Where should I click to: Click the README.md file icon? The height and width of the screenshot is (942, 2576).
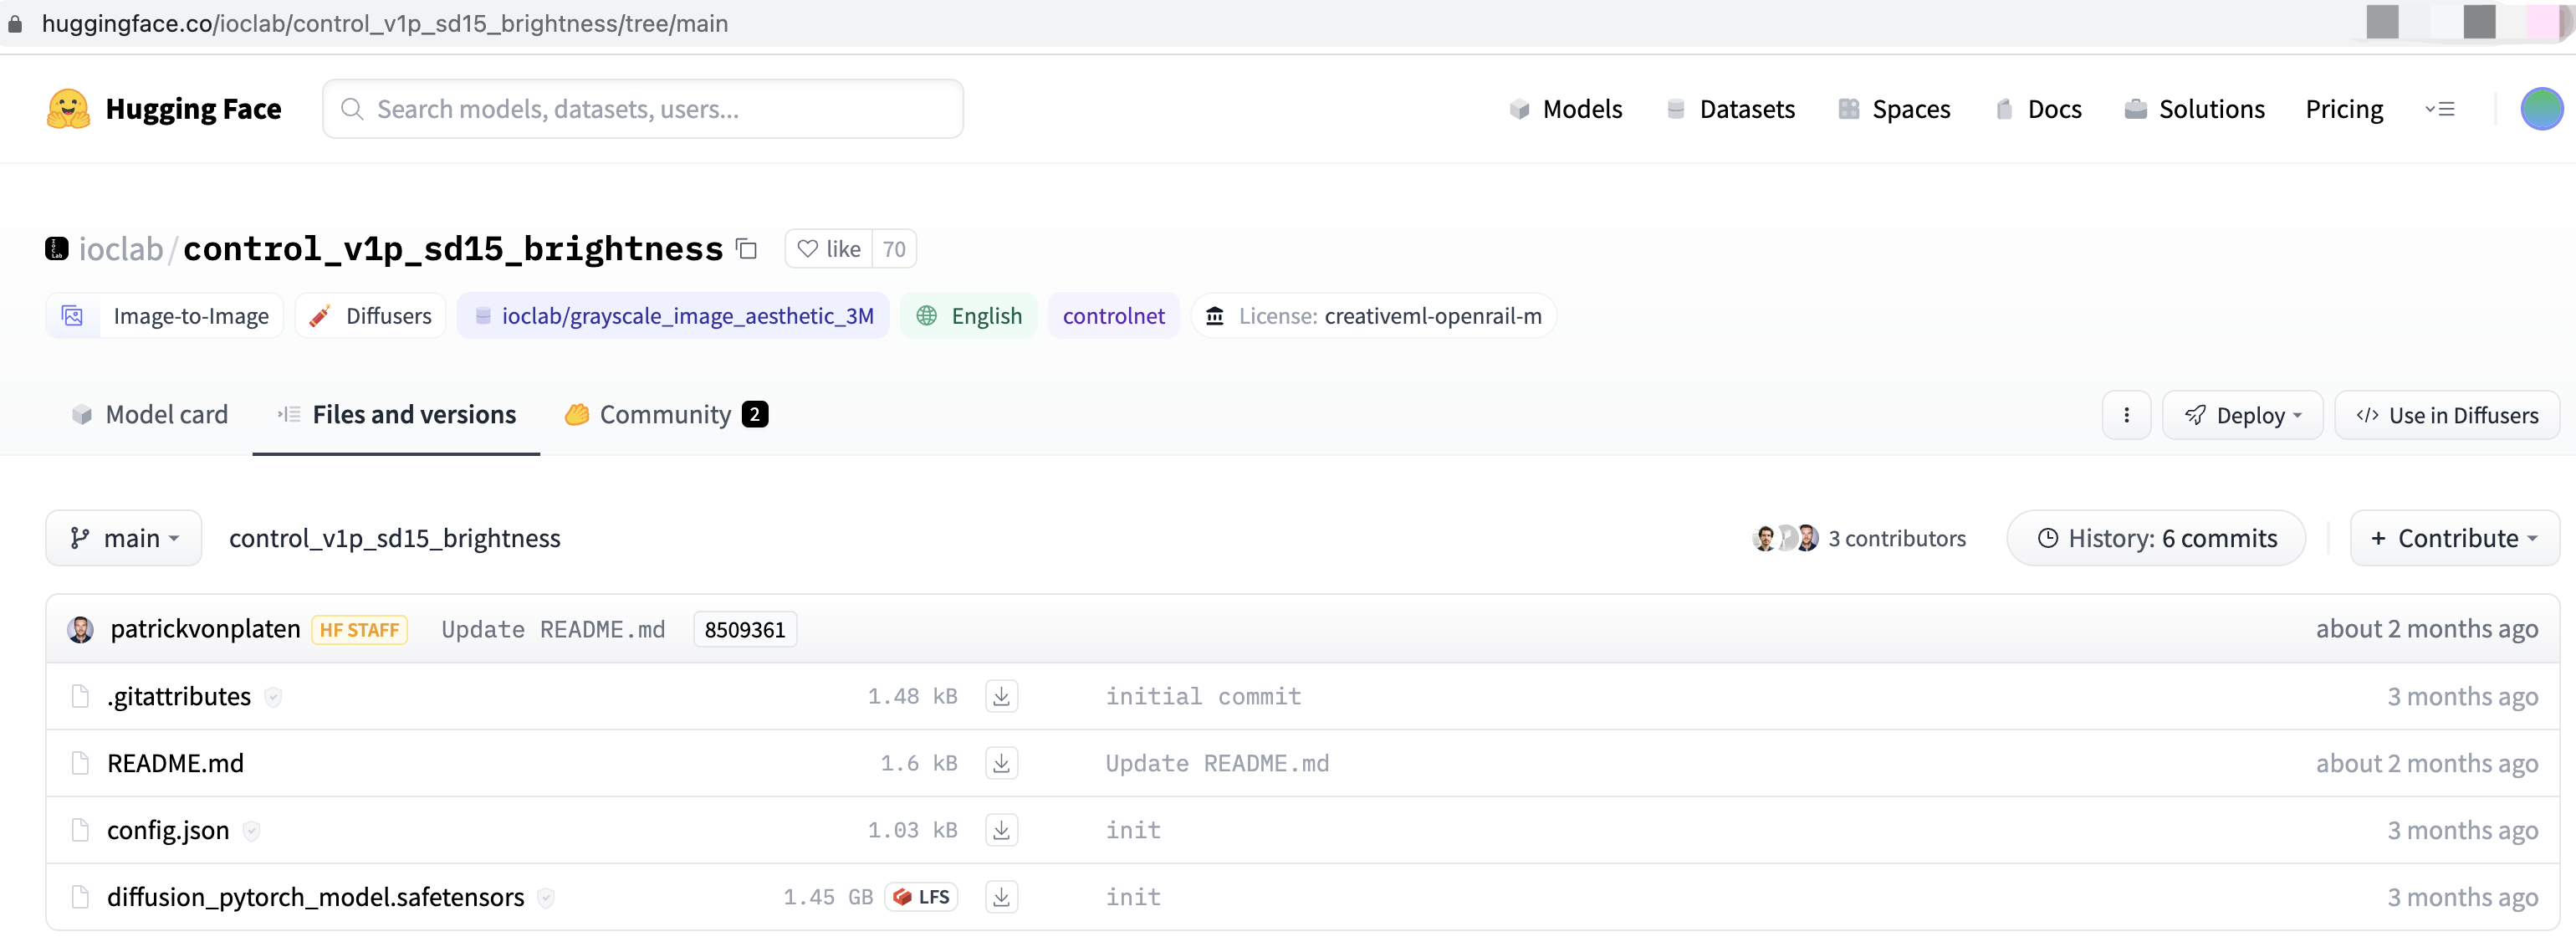click(80, 763)
